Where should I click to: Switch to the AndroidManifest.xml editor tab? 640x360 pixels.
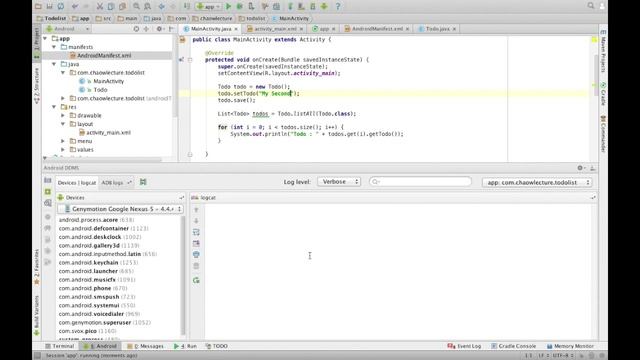[377, 29]
